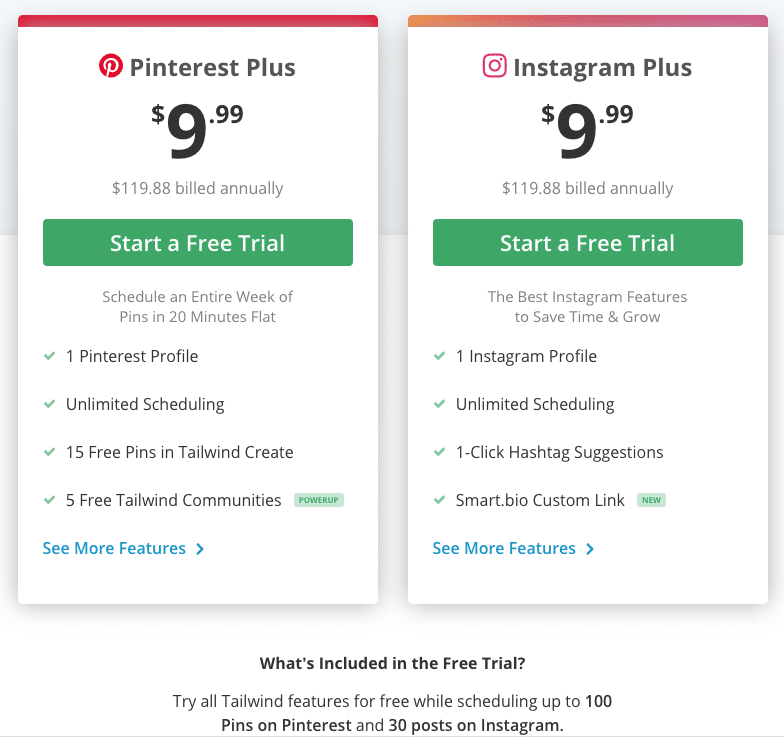Click checkmark beside 5 Free Tailwind Communities
784x745 pixels.
50,500
